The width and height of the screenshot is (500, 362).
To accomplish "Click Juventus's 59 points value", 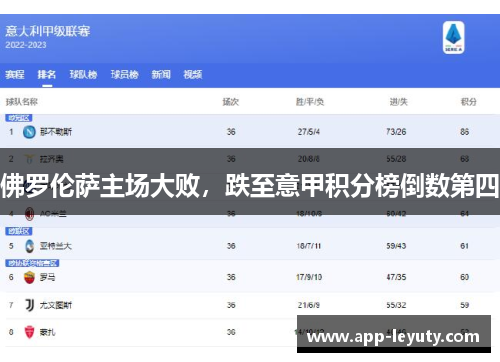I will pyautogui.click(x=465, y=305).
